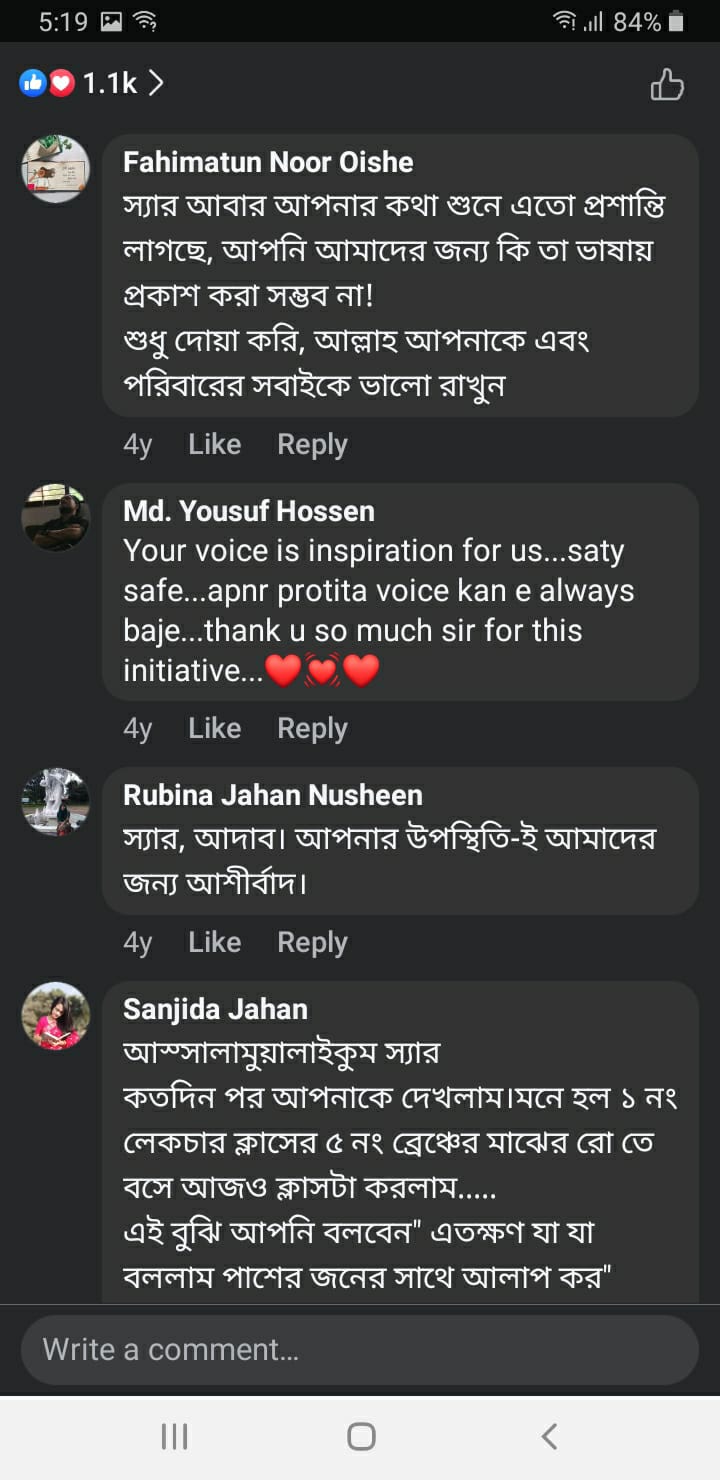This screenshot has height=1480, width=720.
Task: Open Sanjida Jahan's profile picture
Action: (56, 1015)
